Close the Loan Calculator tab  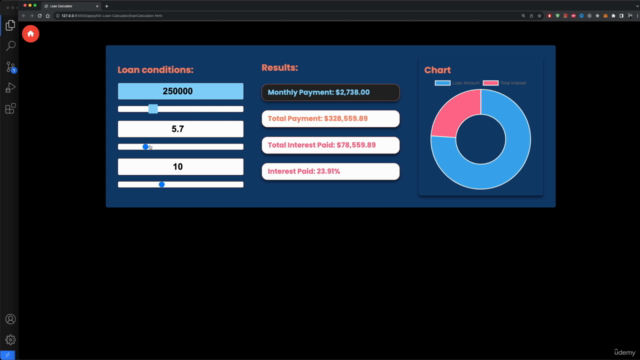(x=97, y=6)
